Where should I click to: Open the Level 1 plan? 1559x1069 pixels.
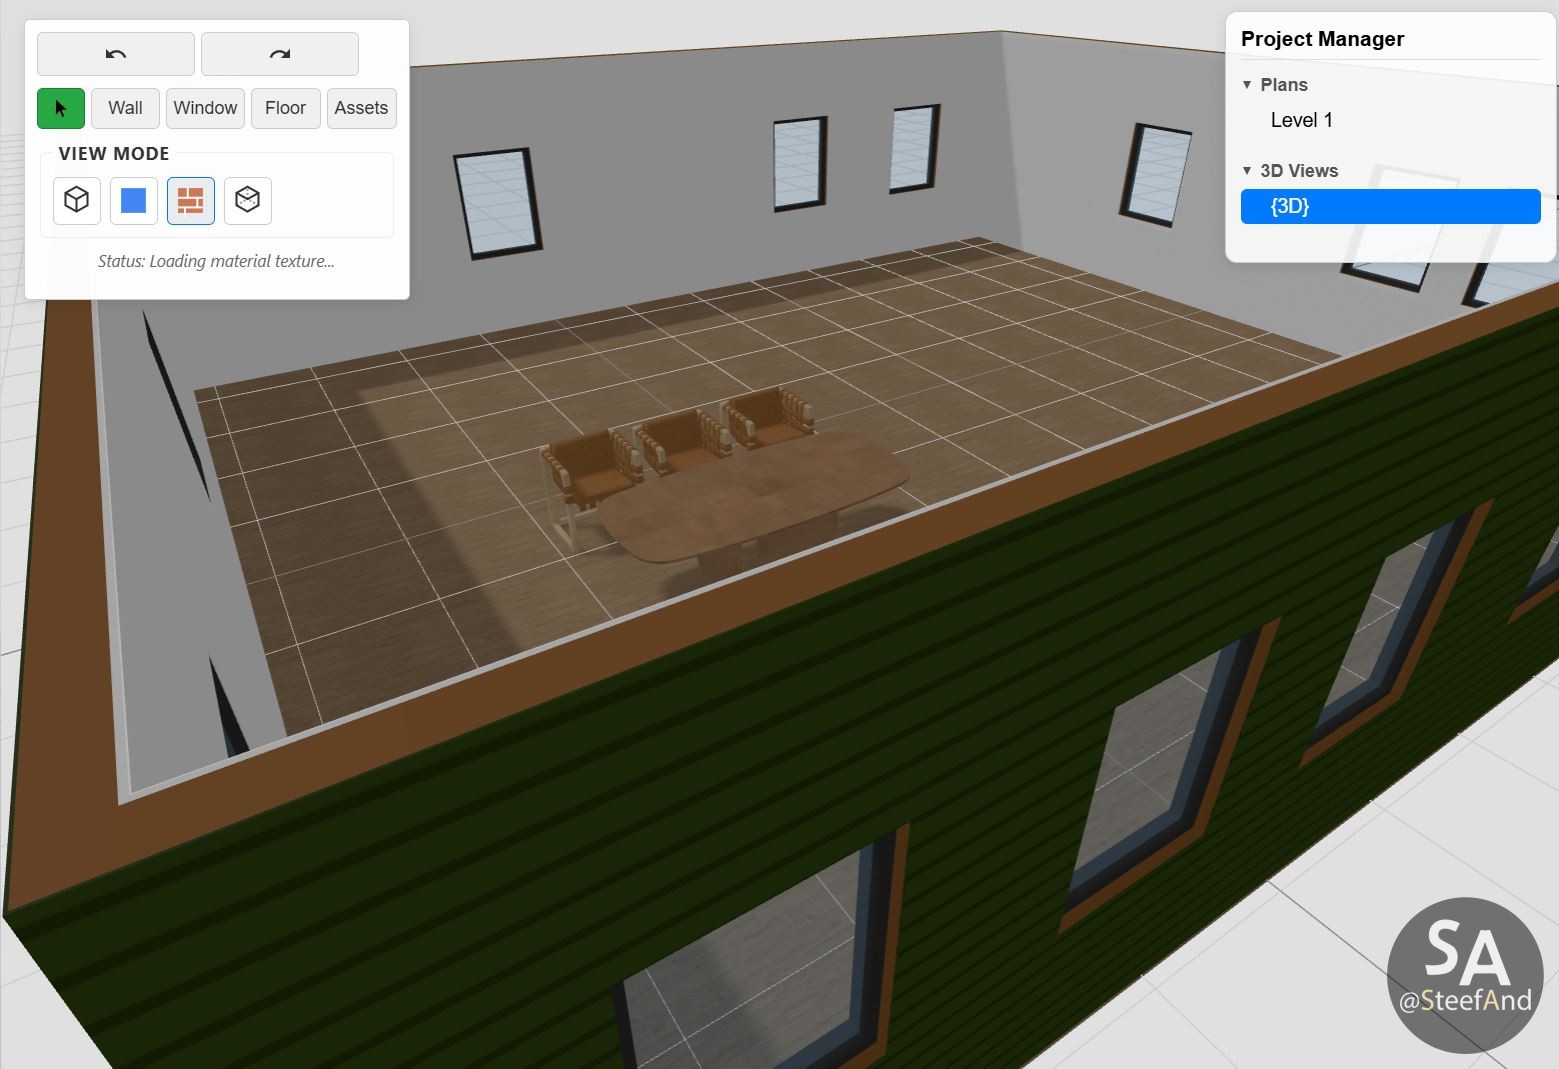1301,120
